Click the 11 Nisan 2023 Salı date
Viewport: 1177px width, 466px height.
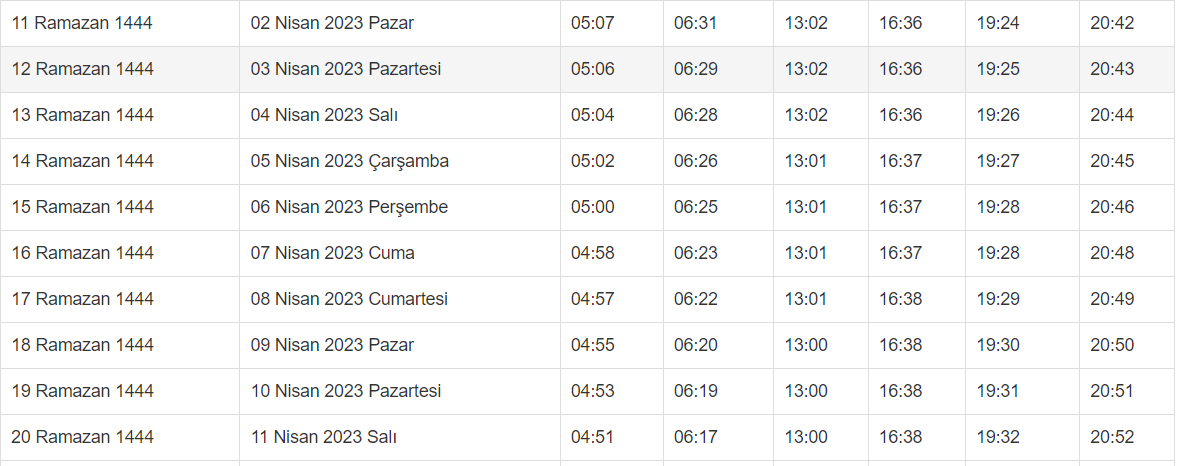(324, 437)
